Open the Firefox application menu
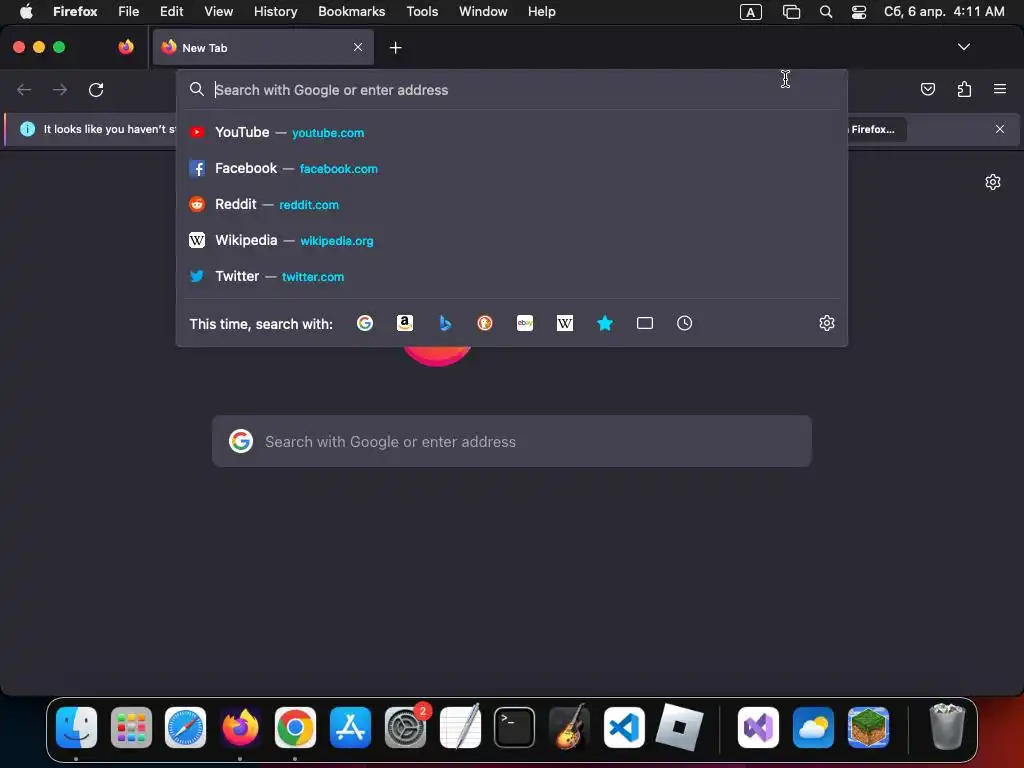This screenshot has width=1024, height=768. [x=75, y=12]
